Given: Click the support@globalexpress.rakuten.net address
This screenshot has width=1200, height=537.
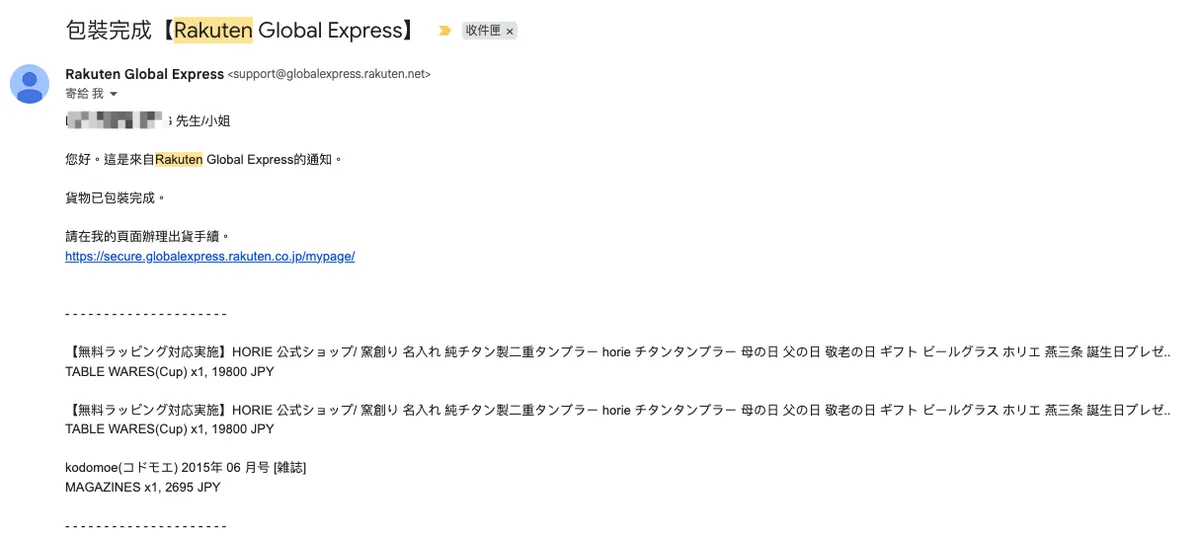Looking at the screenshot, I should pyautogui.click(x=329, y=75).
